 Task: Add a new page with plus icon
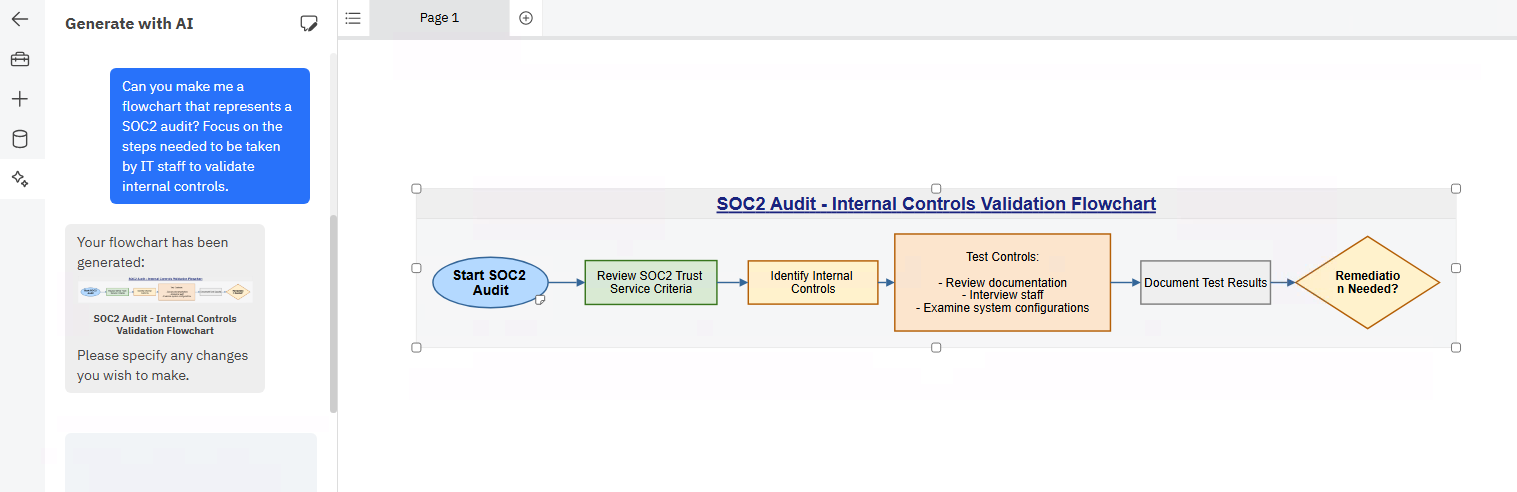[x=526, y=18]
